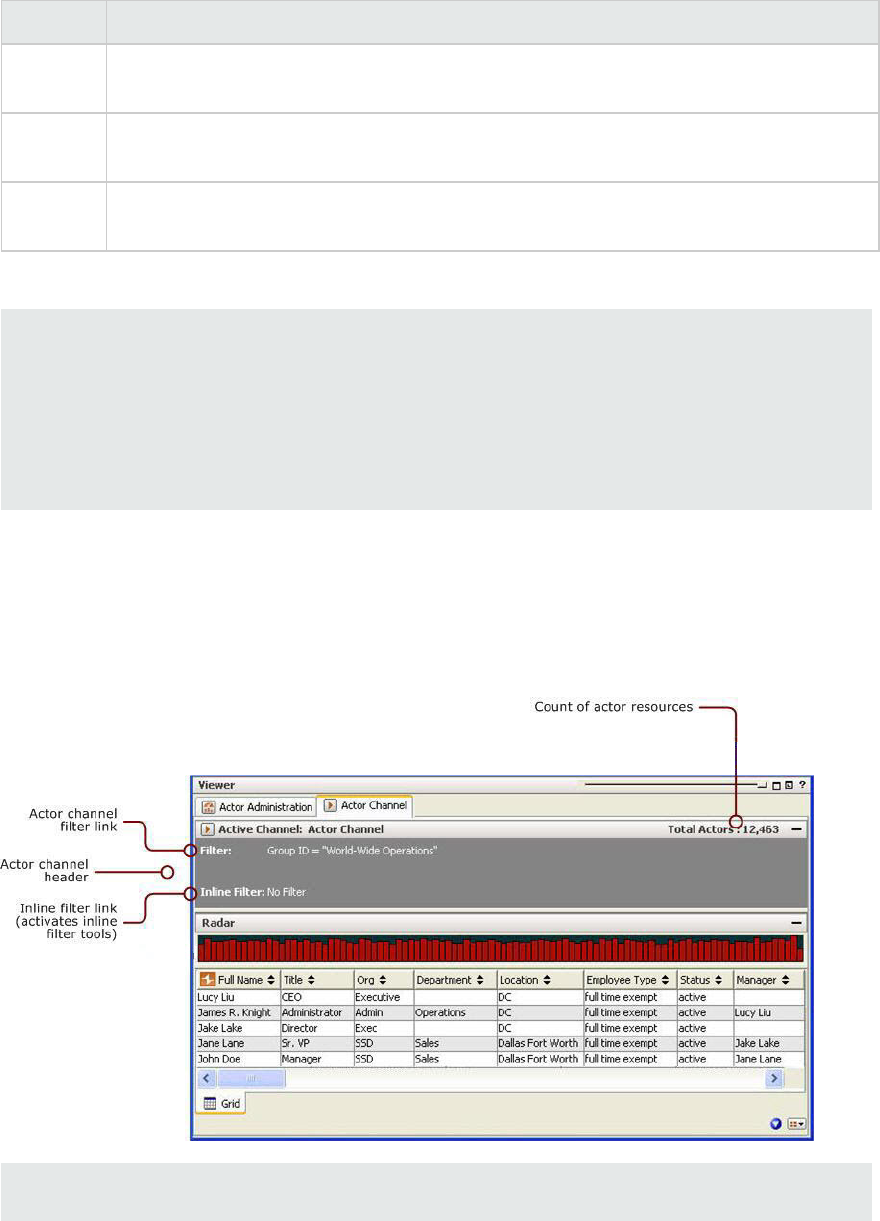This screenshot has width=880, height=1221.
Task: Click the Viewer help question mark icon
Action: (x=801, y=786)
